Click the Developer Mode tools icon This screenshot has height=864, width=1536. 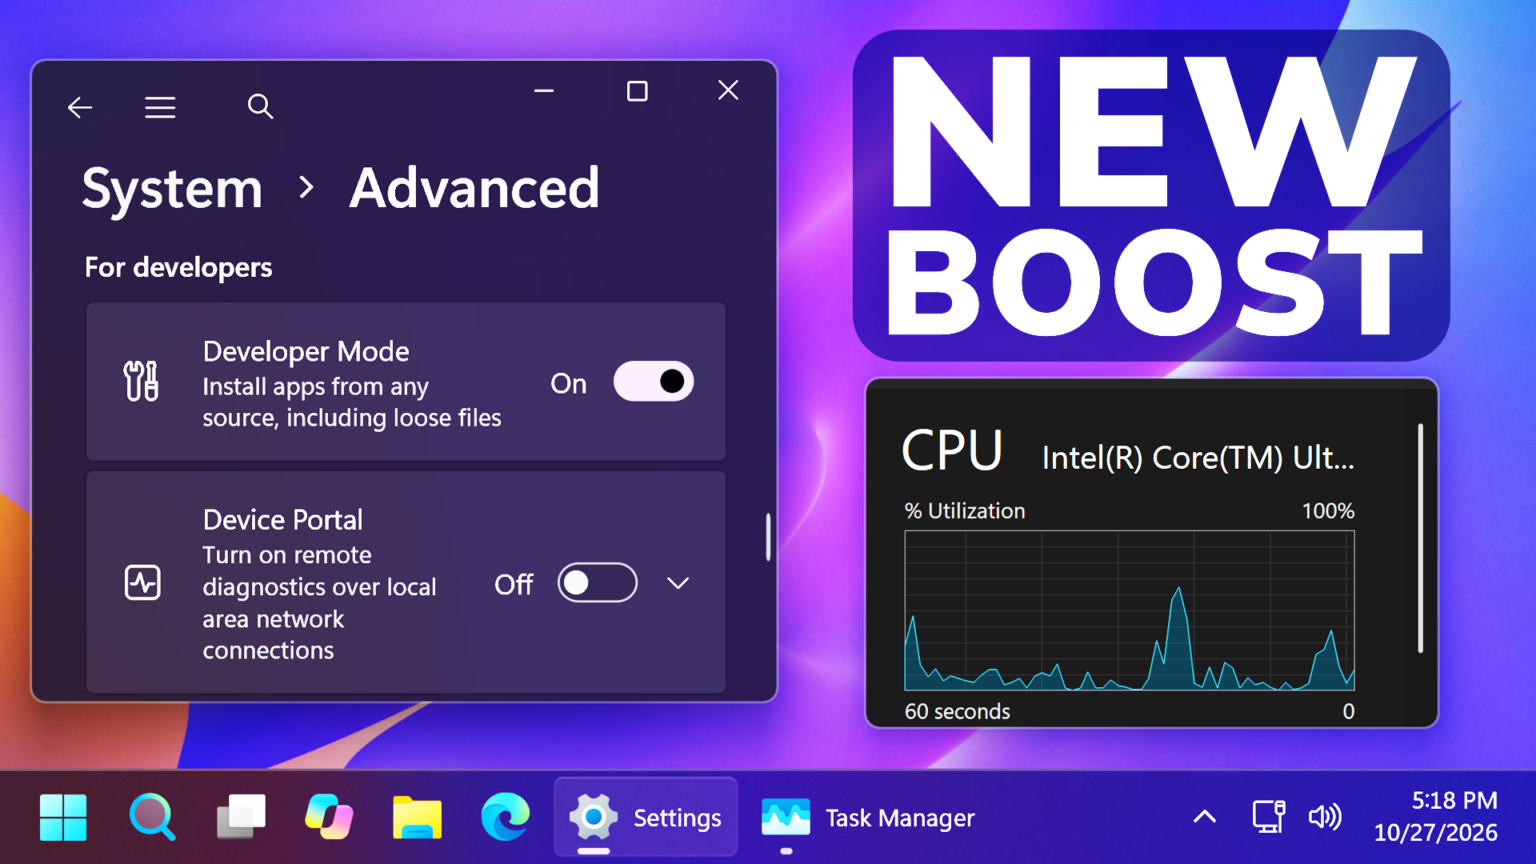click(141, 382)
